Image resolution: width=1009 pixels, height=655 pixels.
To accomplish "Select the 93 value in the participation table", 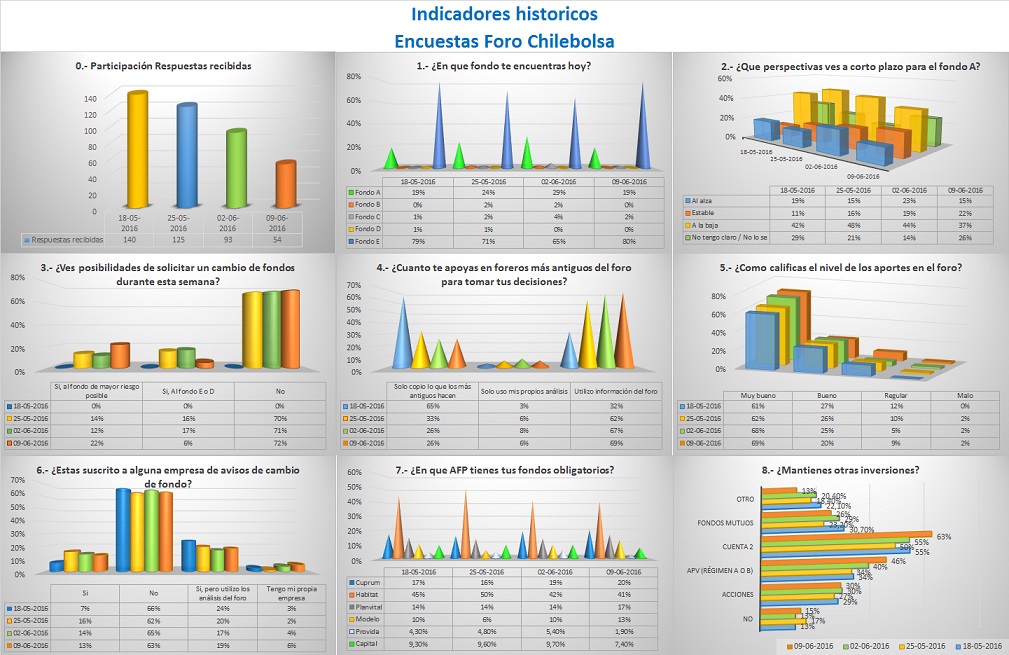I will 228,239.
